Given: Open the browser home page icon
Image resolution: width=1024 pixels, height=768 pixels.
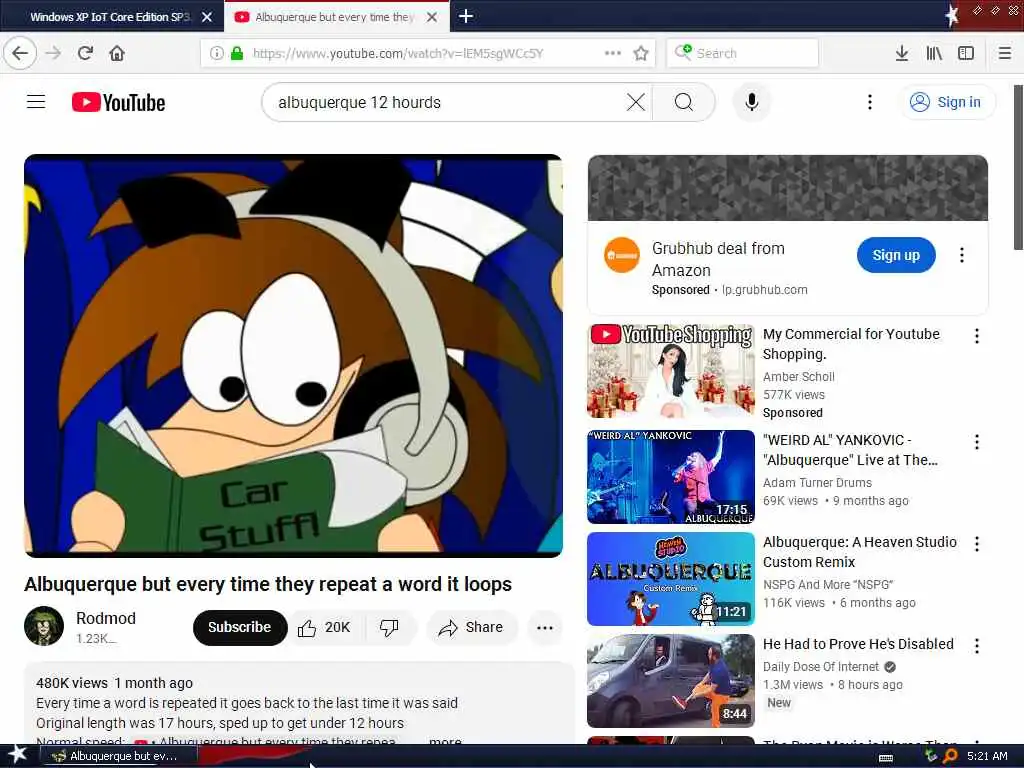Looking at the screenshot, I should coord(117,53).
